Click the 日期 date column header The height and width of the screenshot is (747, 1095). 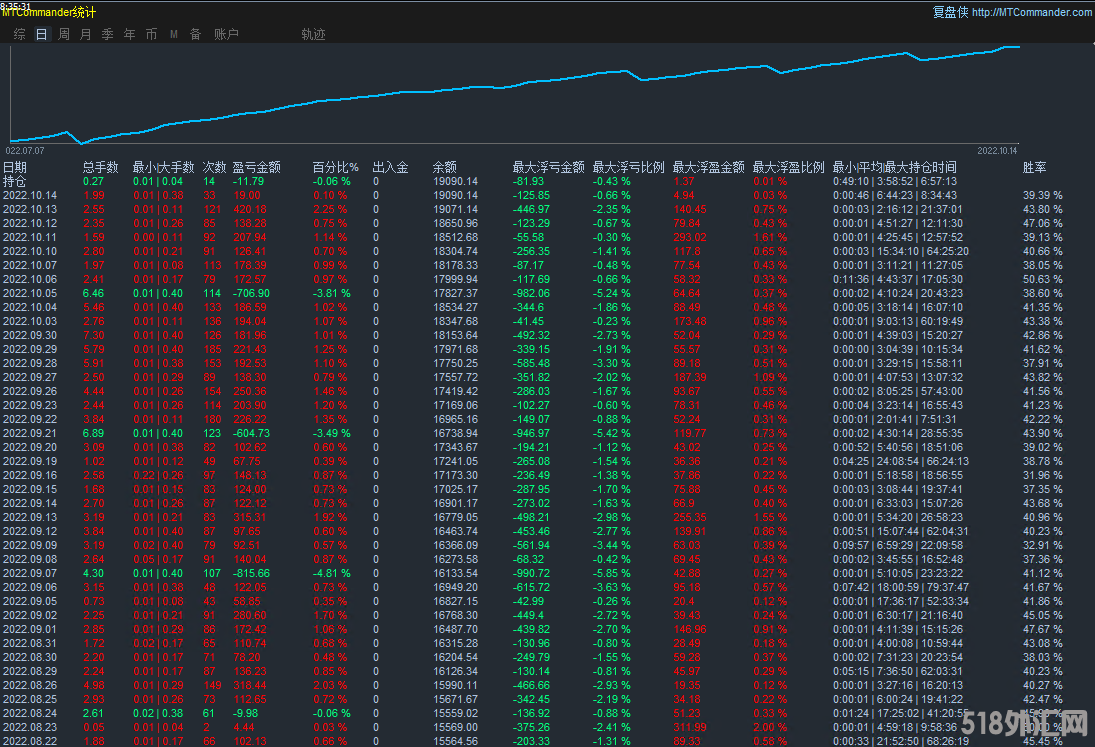[x=15, y=167]
